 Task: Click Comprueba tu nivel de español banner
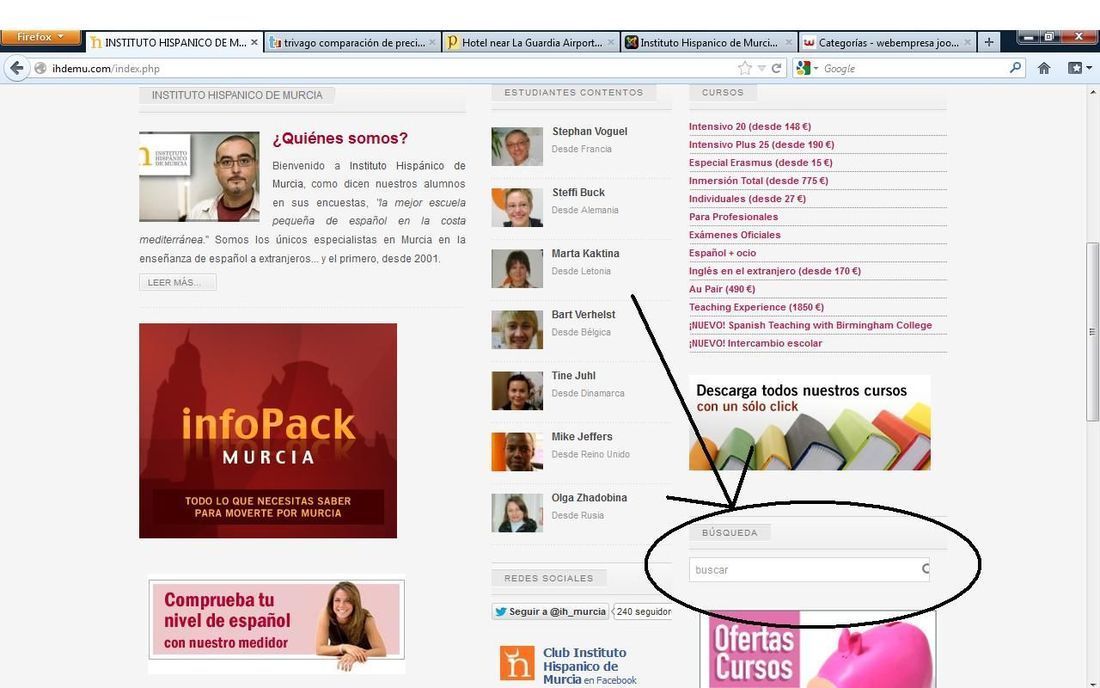276,624
